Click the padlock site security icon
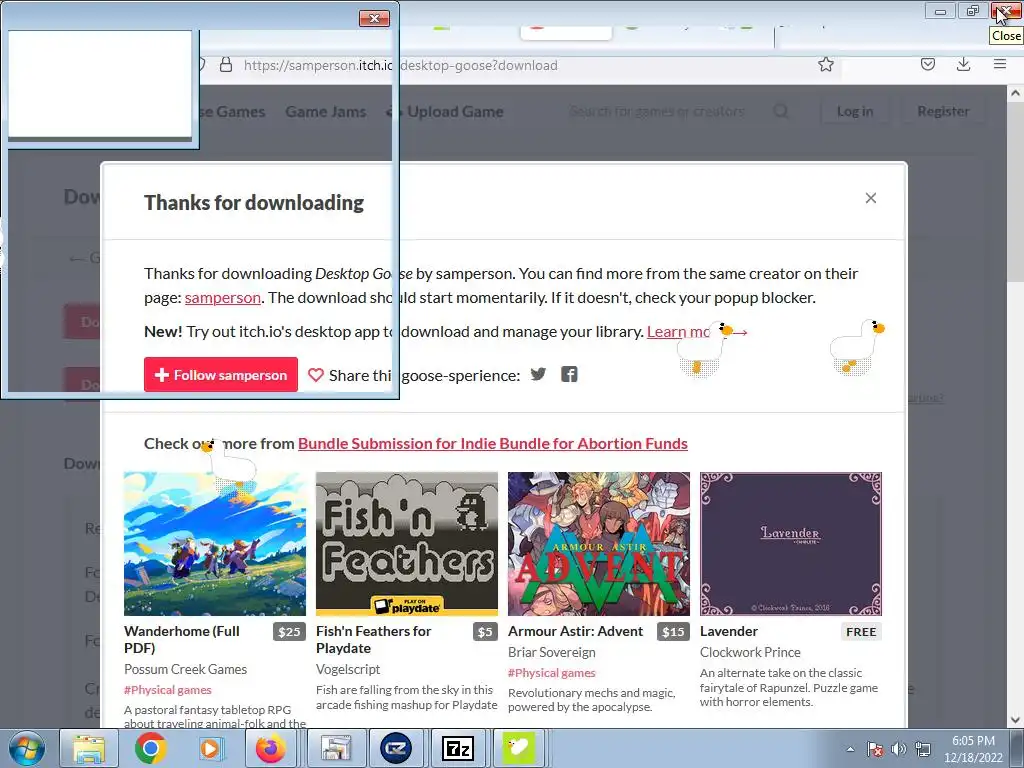Screen dimensions: 1024x768 tap(226, 65)
